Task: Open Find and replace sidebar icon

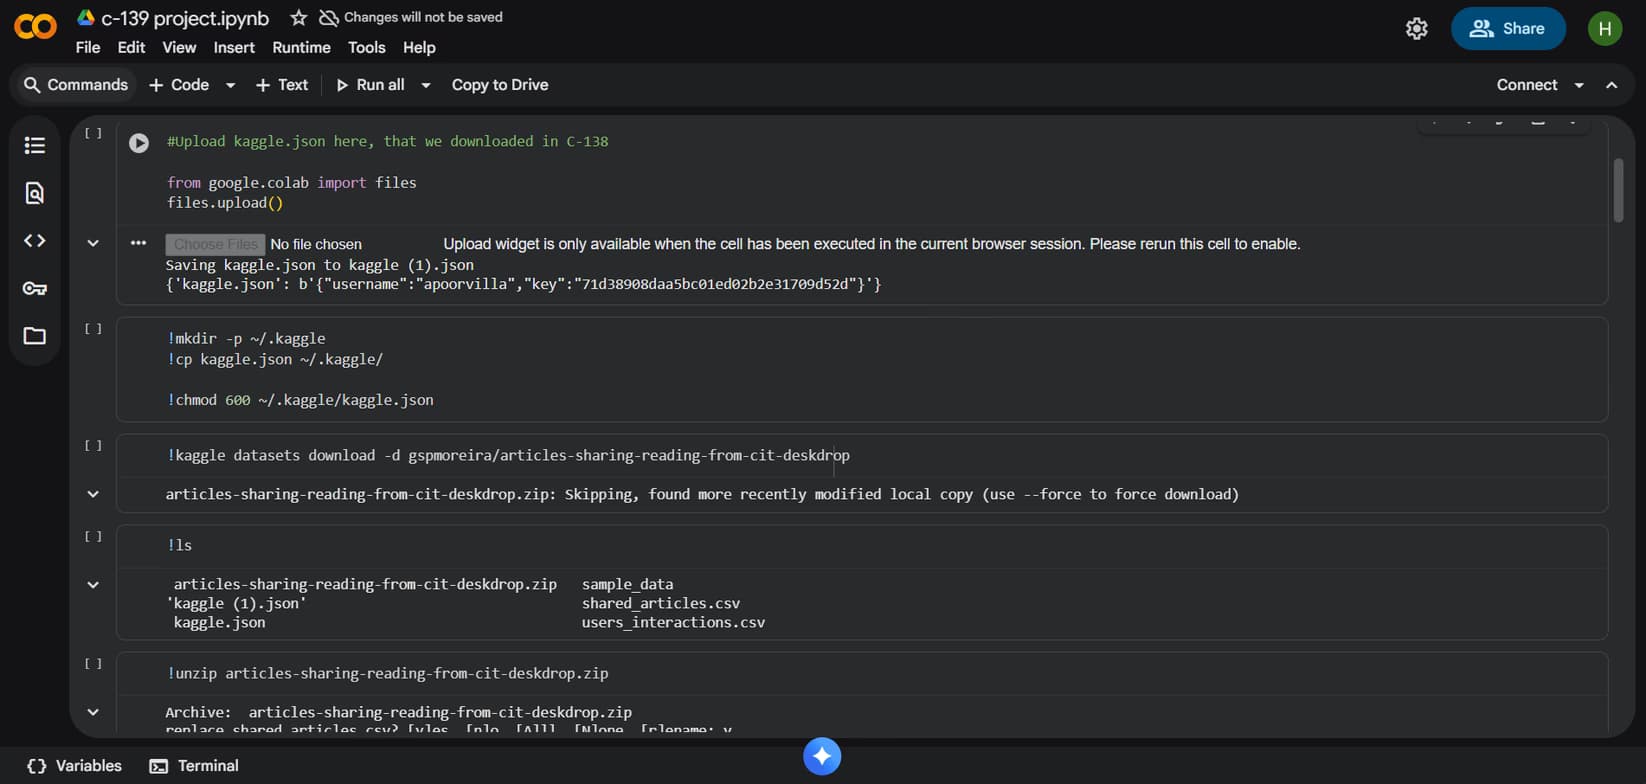Action: 35,193
